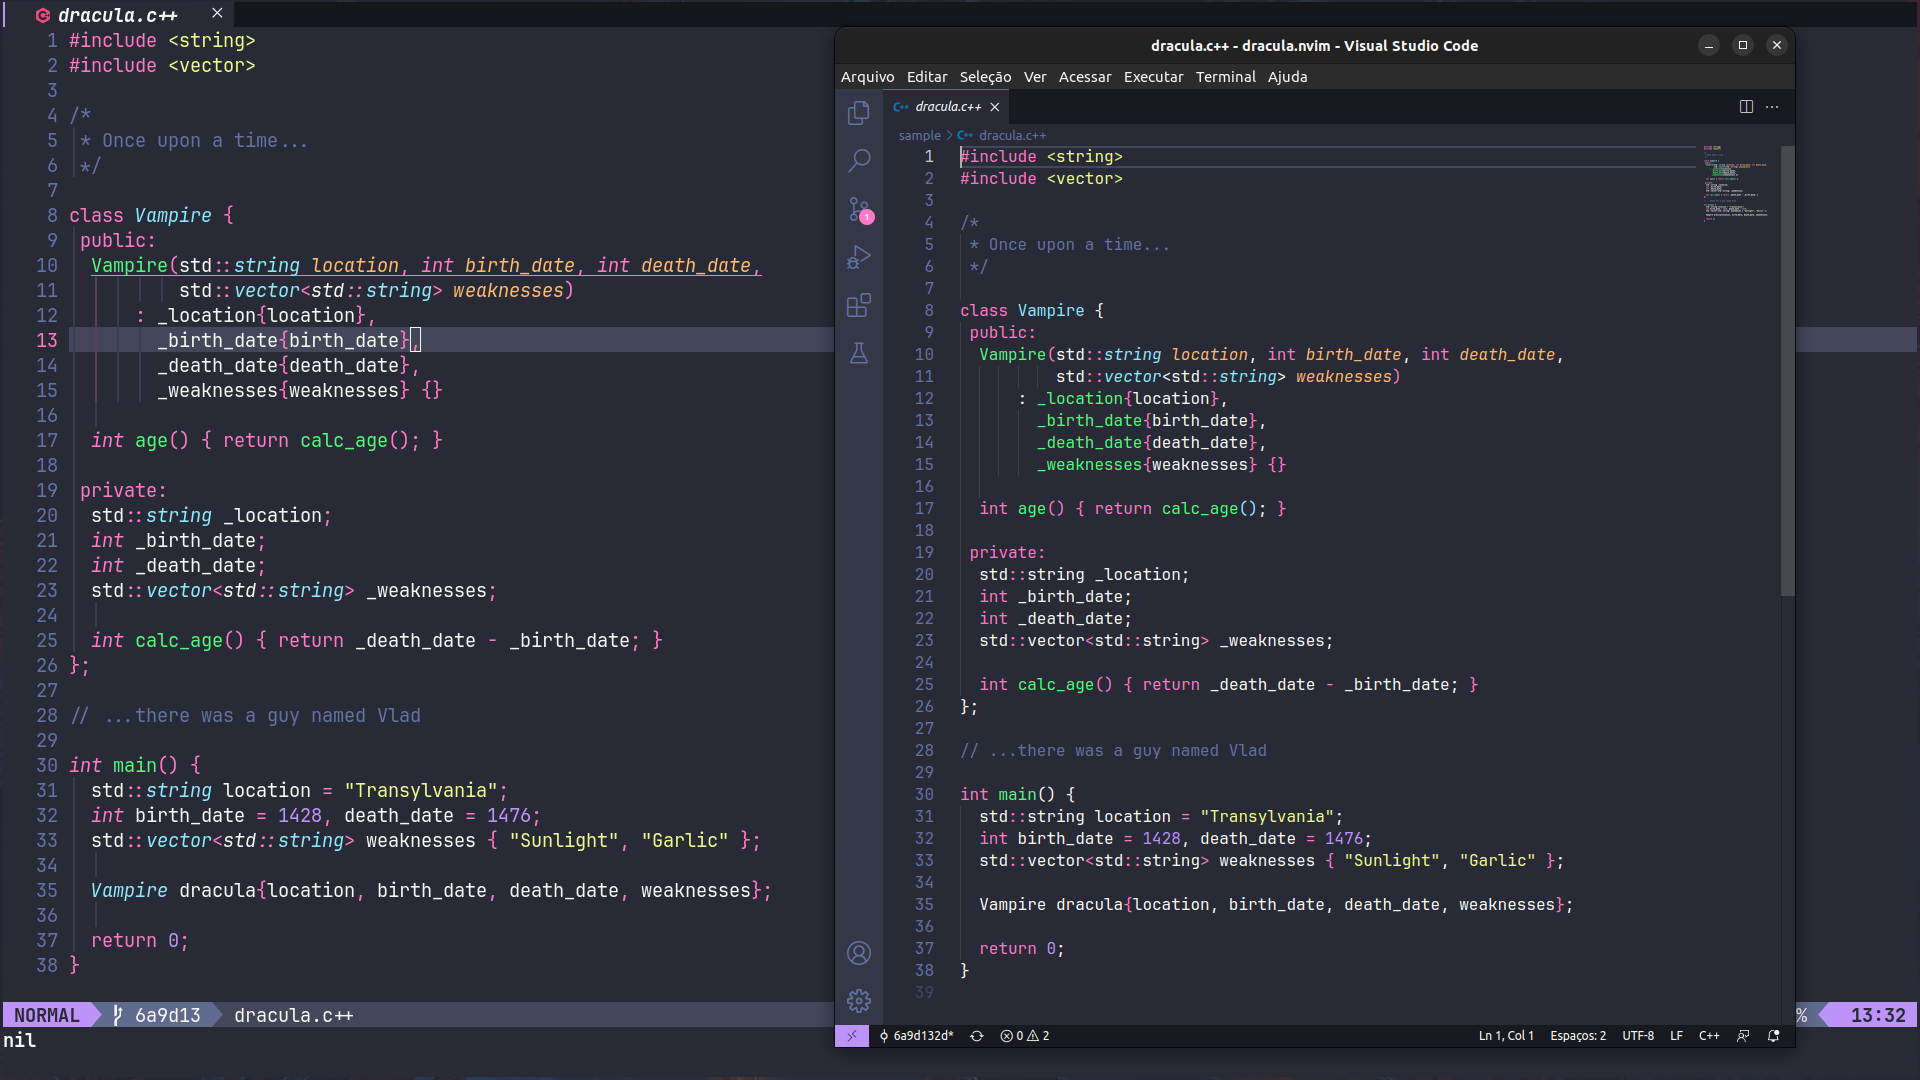Click git branch 6a9d132d* in status bar
The height and width of the screenshot is (1080, 1920).
(x=916, y=1036)
